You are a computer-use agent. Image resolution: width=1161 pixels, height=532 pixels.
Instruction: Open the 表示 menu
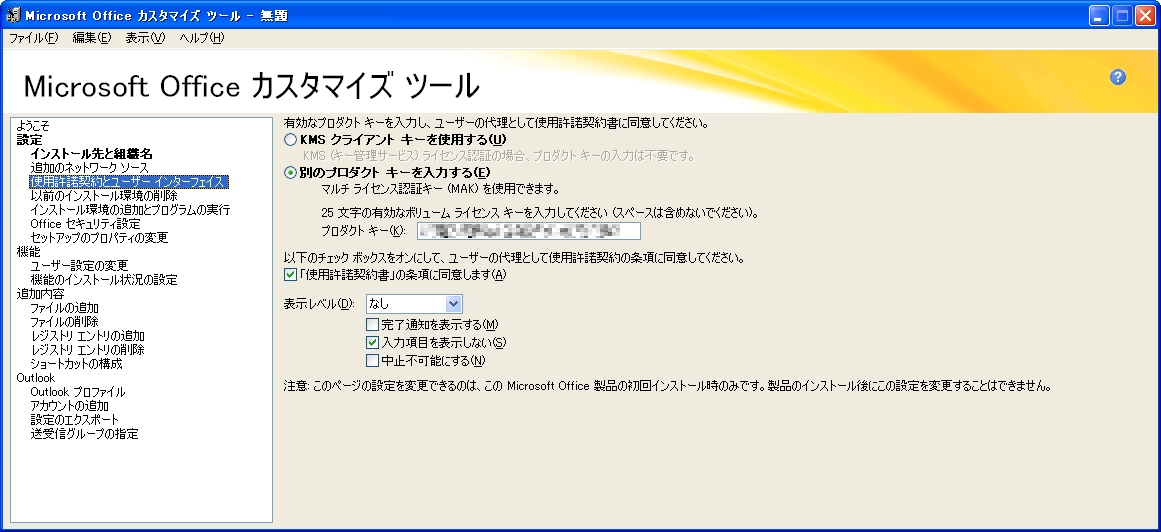click(144, 38)
